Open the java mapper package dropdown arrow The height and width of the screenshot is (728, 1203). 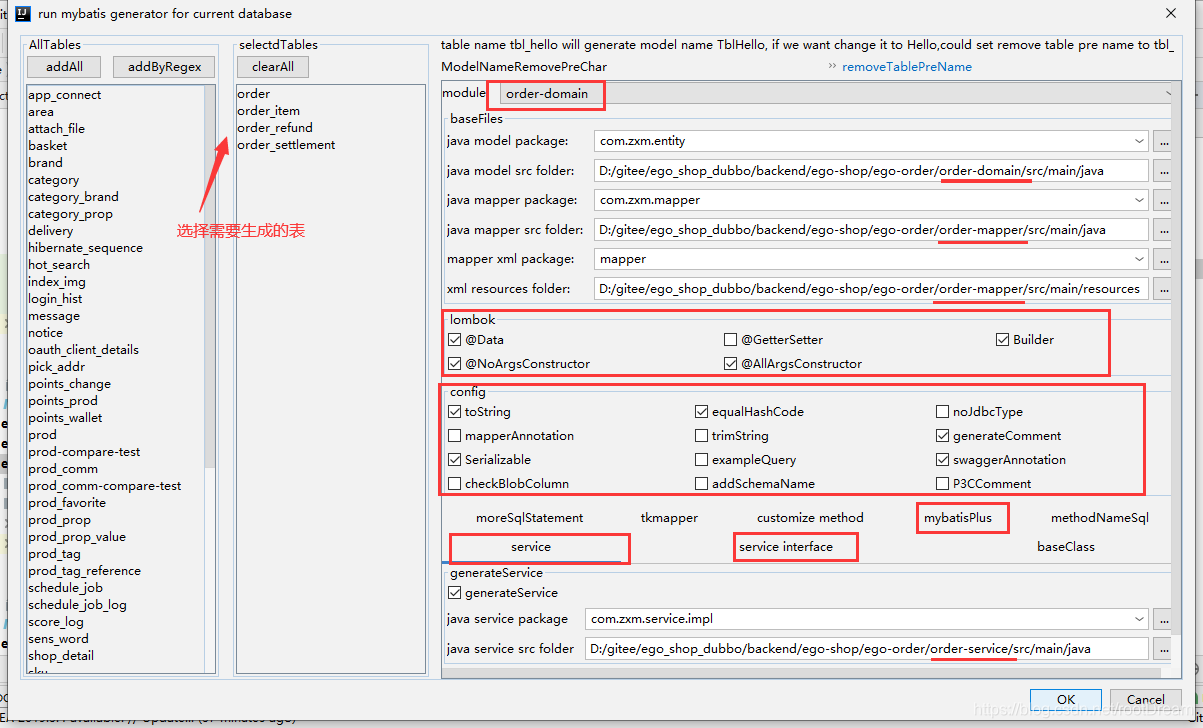(x=1139, y=200)
